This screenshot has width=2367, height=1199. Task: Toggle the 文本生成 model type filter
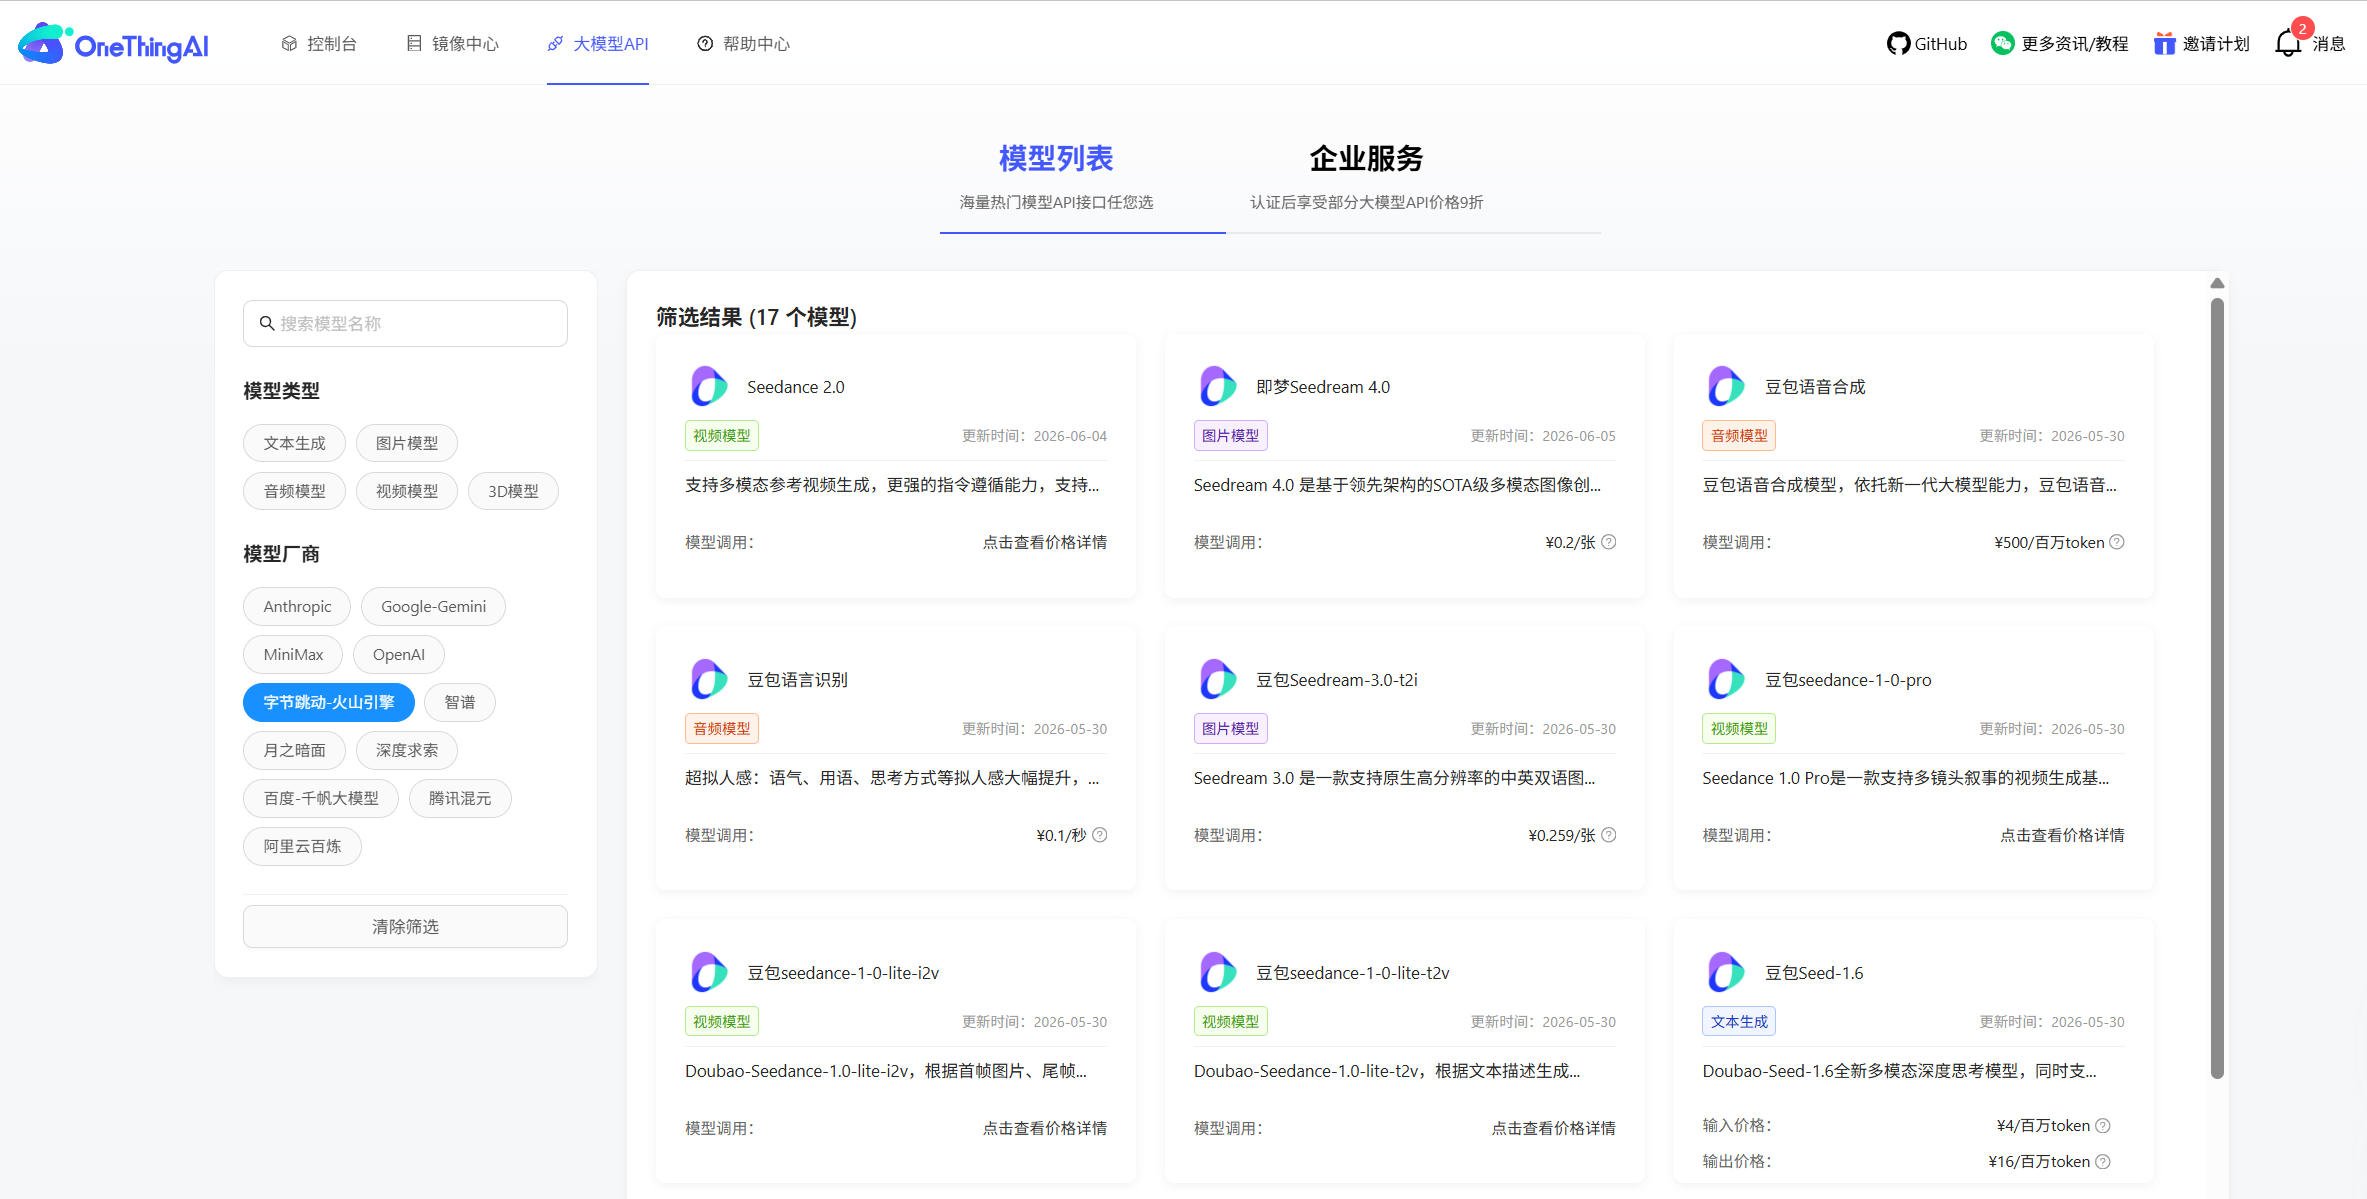(x=294, y=443)
